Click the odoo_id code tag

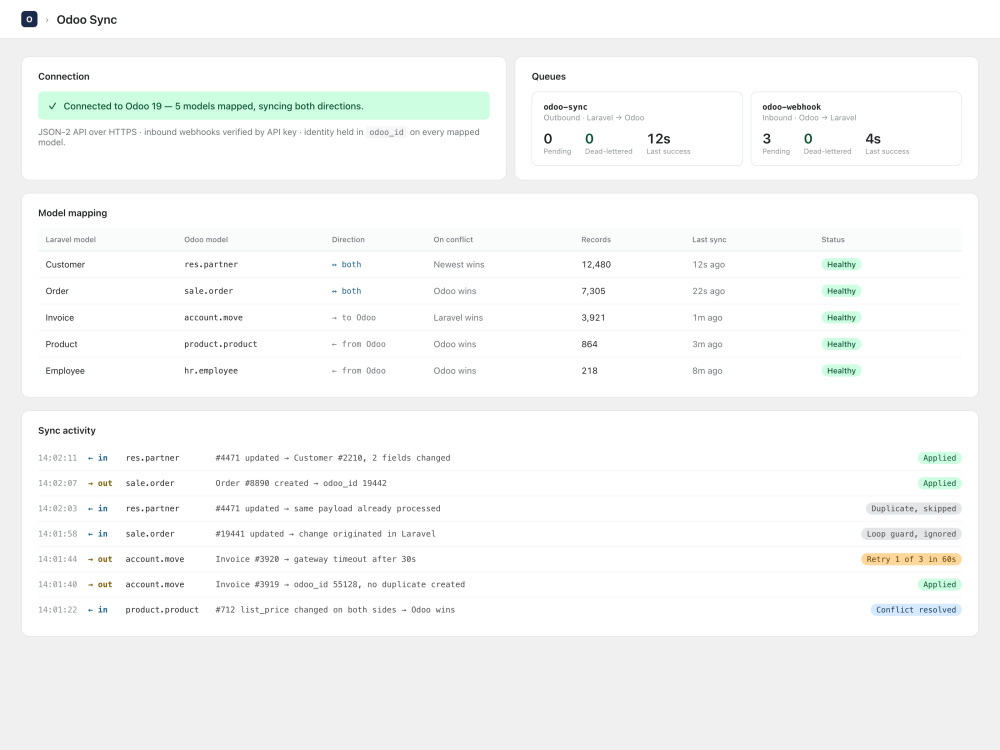(386, 132)
